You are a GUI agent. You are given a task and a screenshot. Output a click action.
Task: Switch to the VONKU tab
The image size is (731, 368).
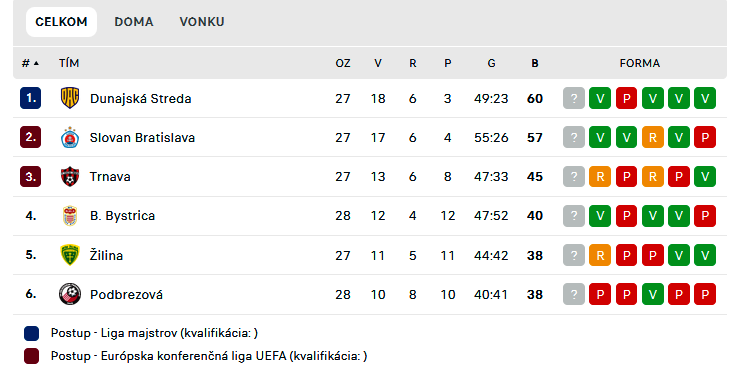pyautogui.click(x=202, y=22)
